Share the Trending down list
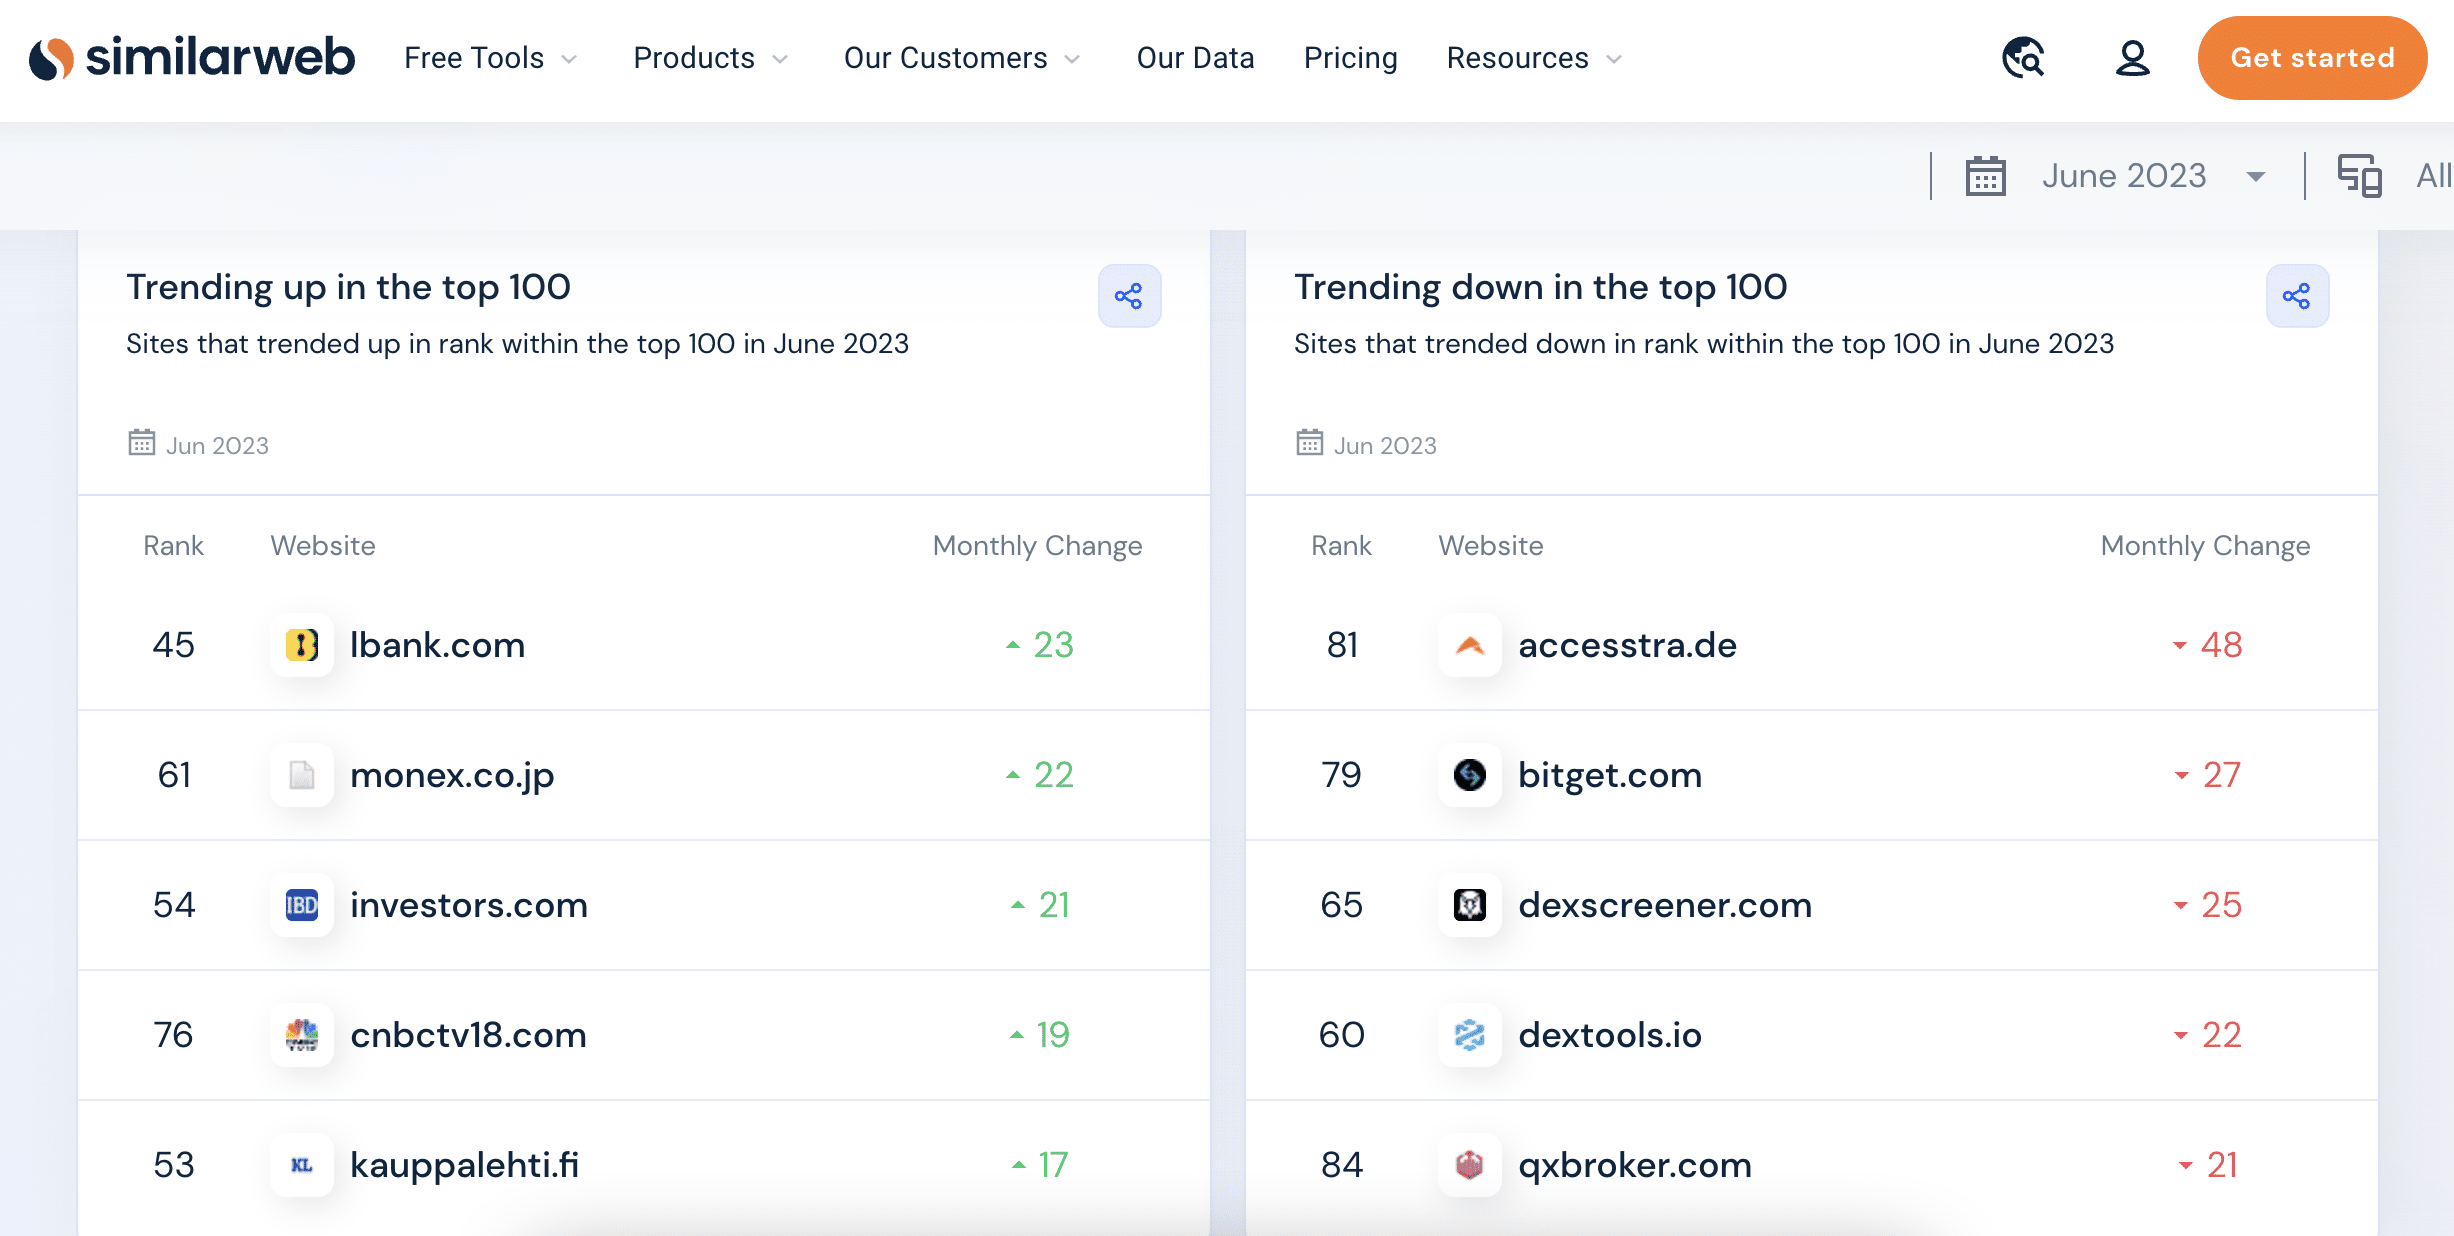 [2297, 296]
